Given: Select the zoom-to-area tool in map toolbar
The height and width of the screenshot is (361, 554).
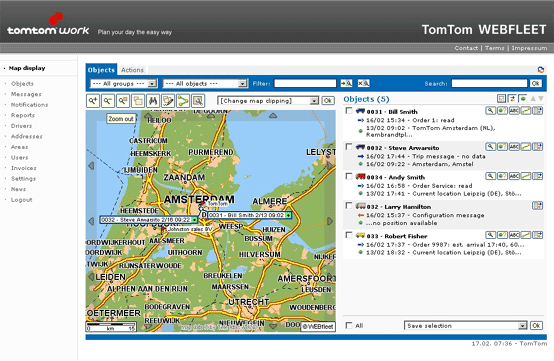Looking at the screenshot, I should click(x=123, y=101).
